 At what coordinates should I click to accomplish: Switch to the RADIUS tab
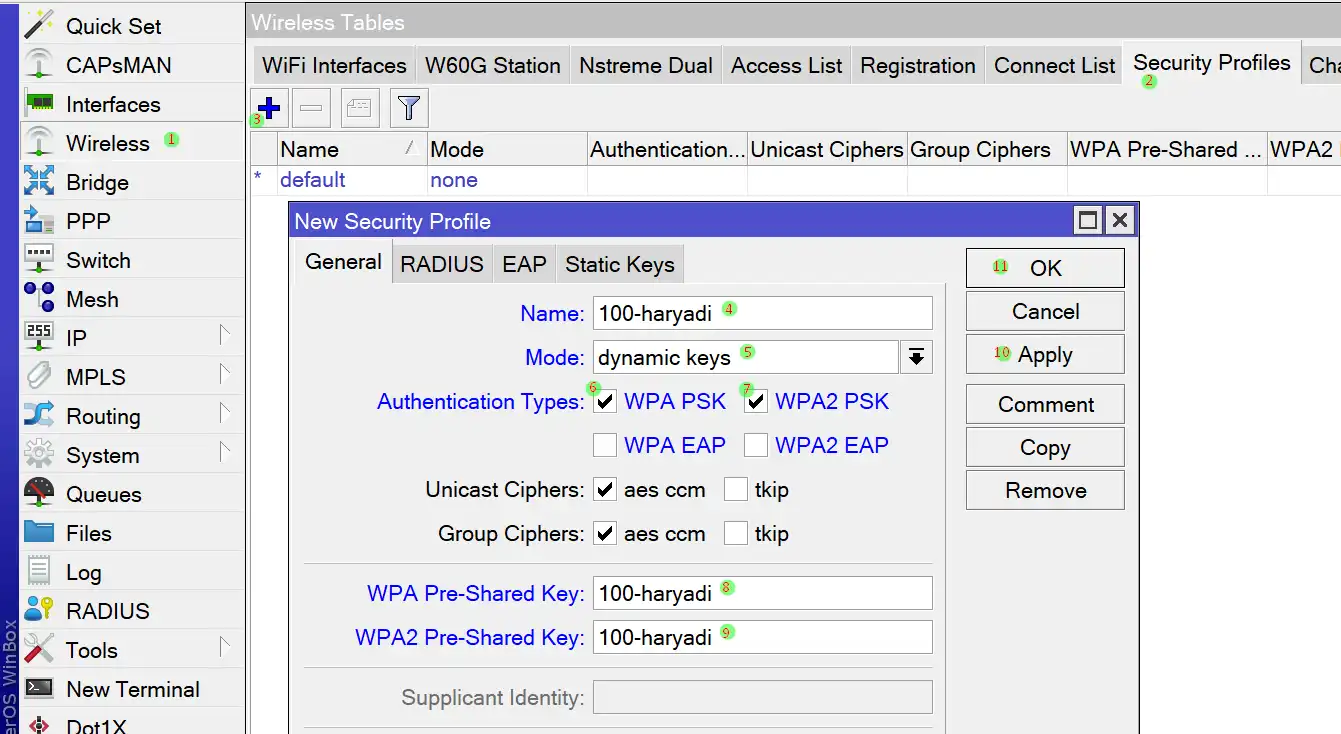coord(441,264)
